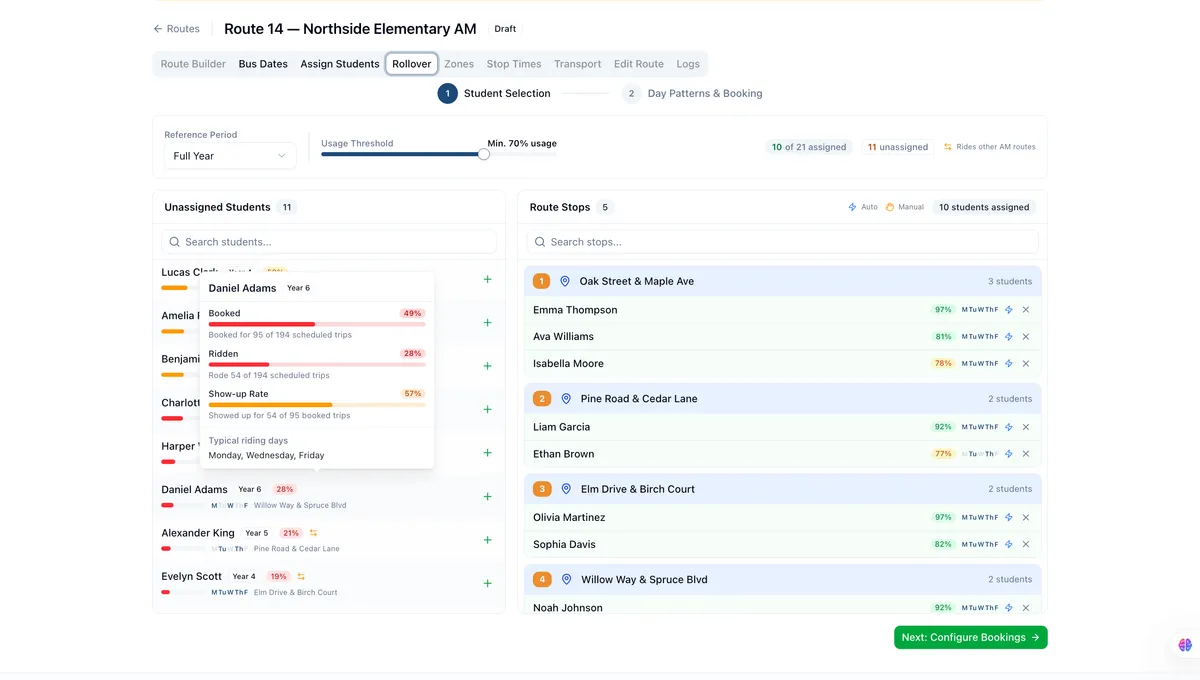
Task: Open the Zones tab
Action: 459,64
